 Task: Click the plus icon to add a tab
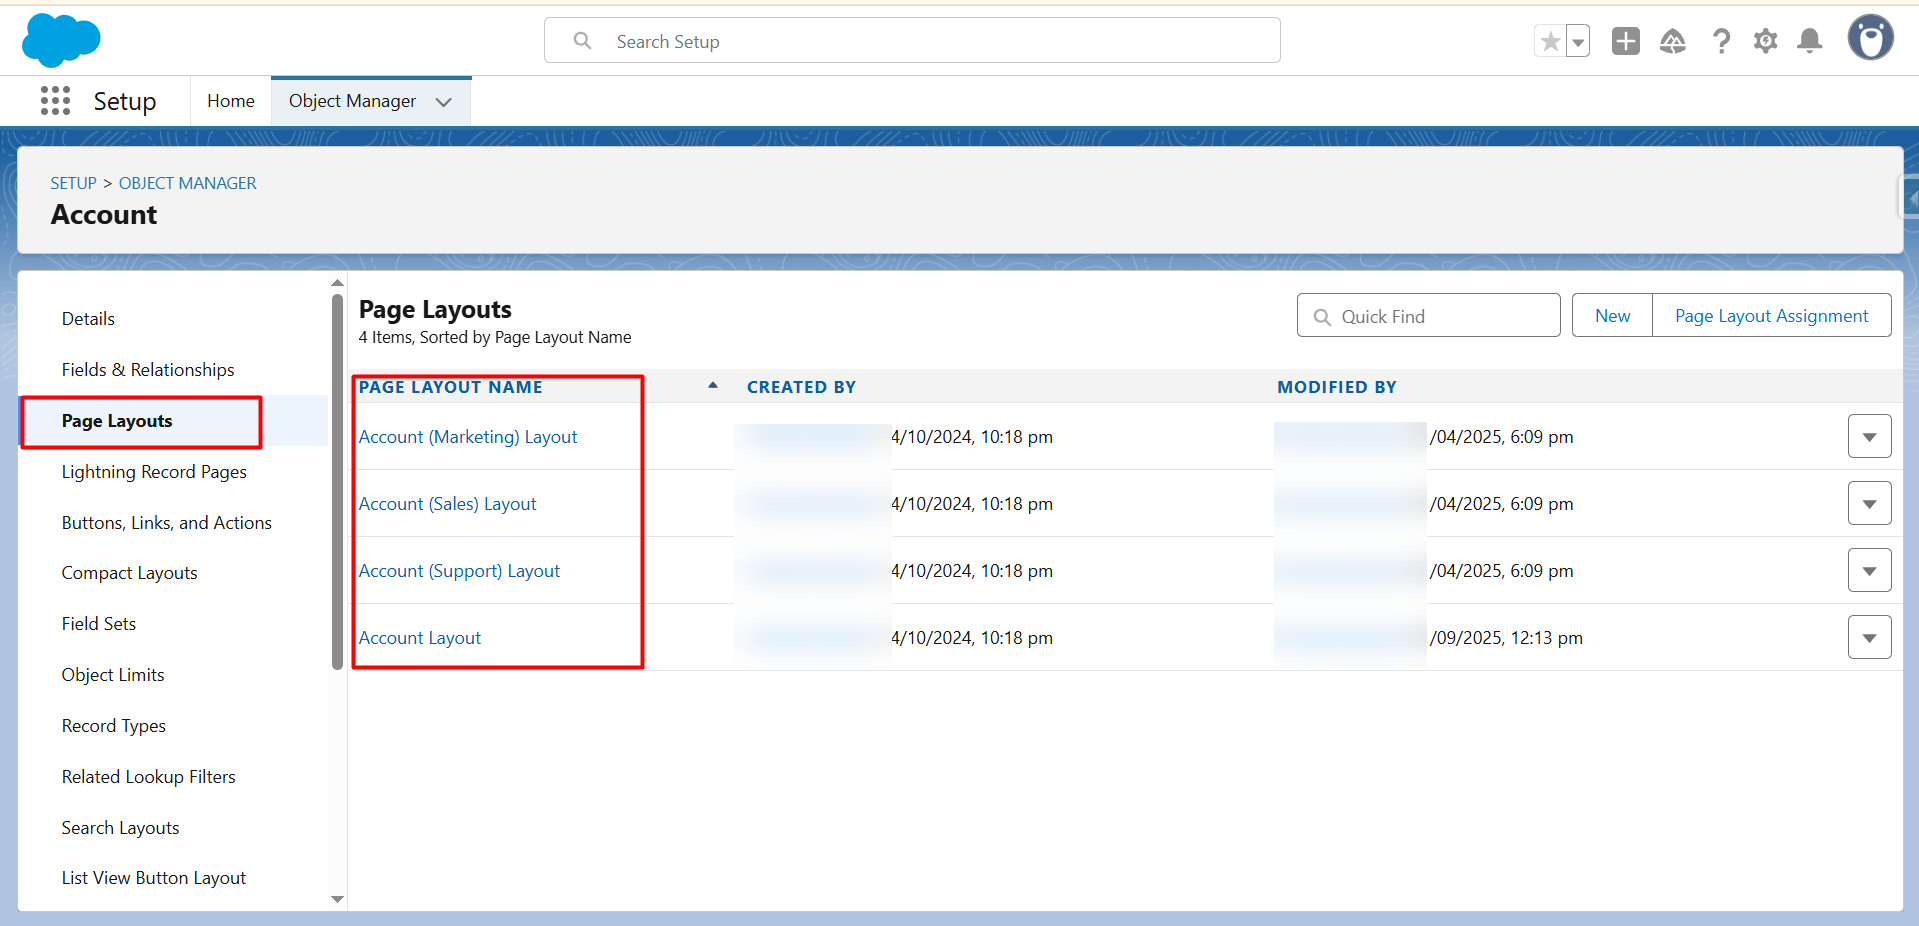pos(1624,41)
